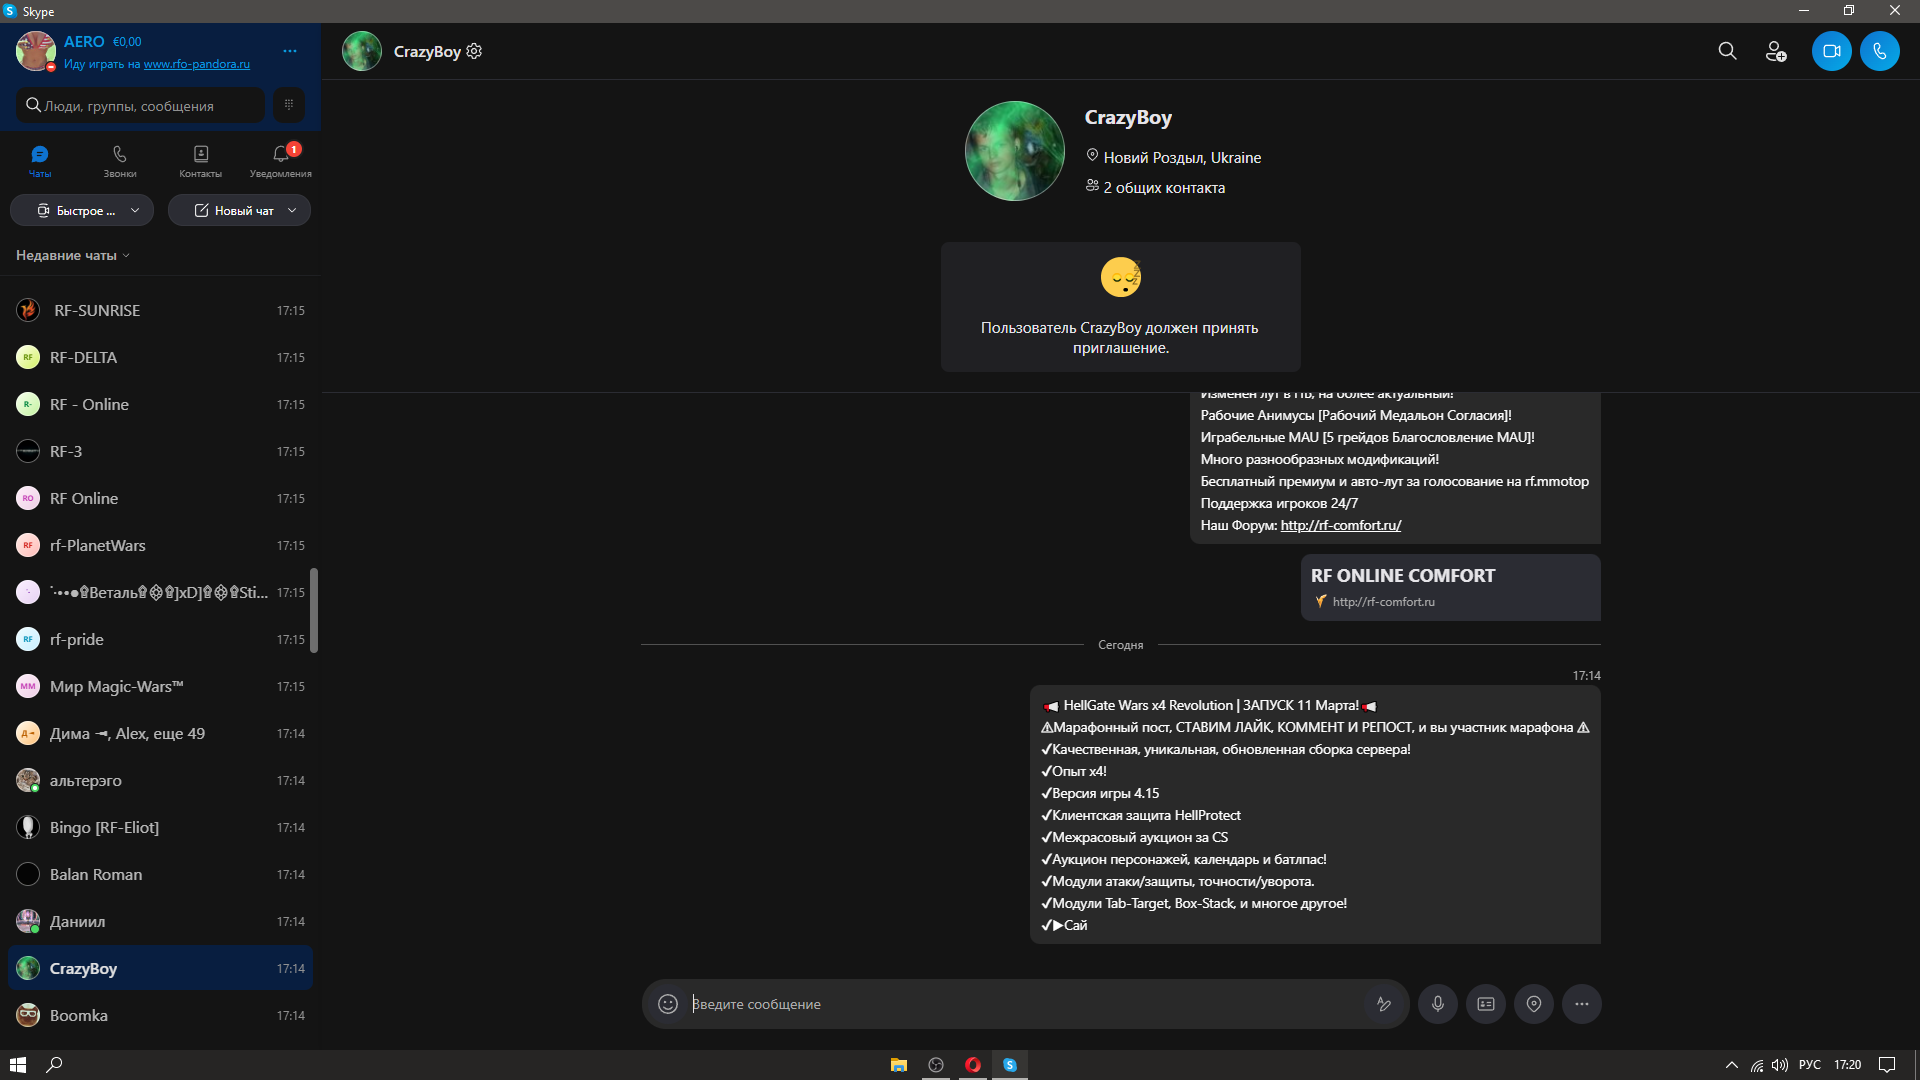Open the RF - Online chat
Image resolution: width=1920 pixels, height=1080 pixels.
point(160,404)
